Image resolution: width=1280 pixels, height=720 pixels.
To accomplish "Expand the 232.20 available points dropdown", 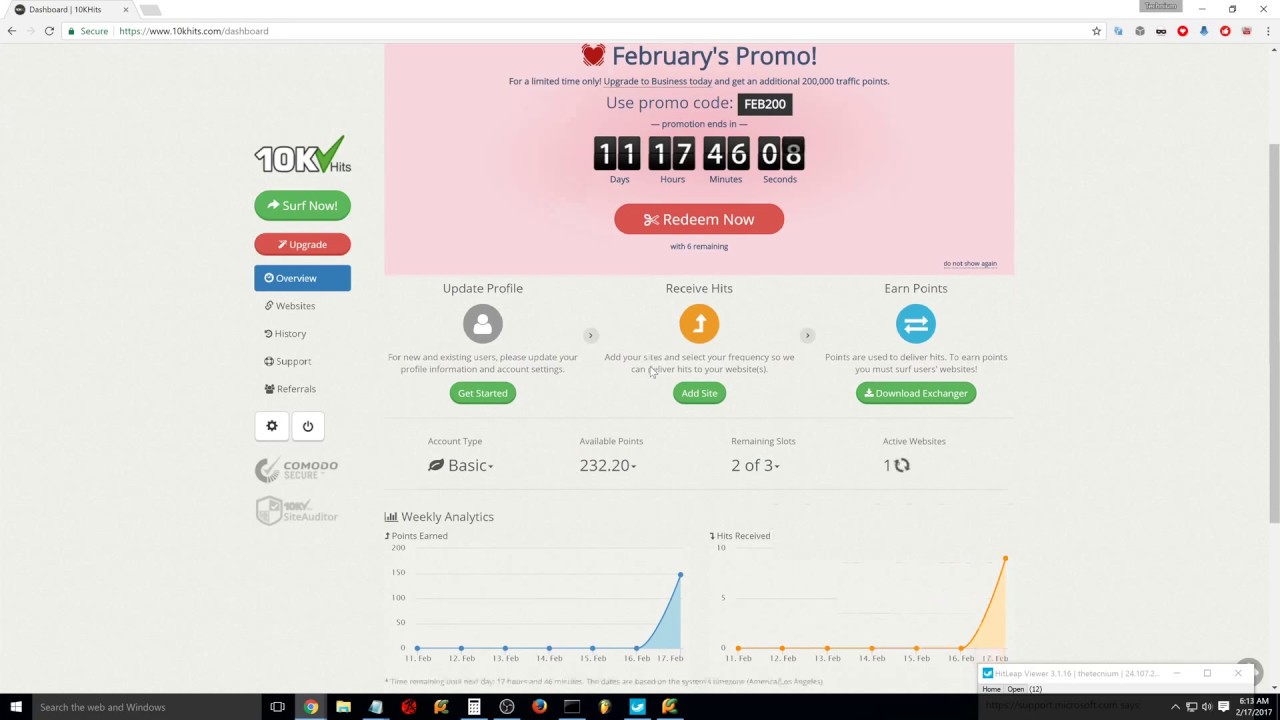I will (607, 465).
